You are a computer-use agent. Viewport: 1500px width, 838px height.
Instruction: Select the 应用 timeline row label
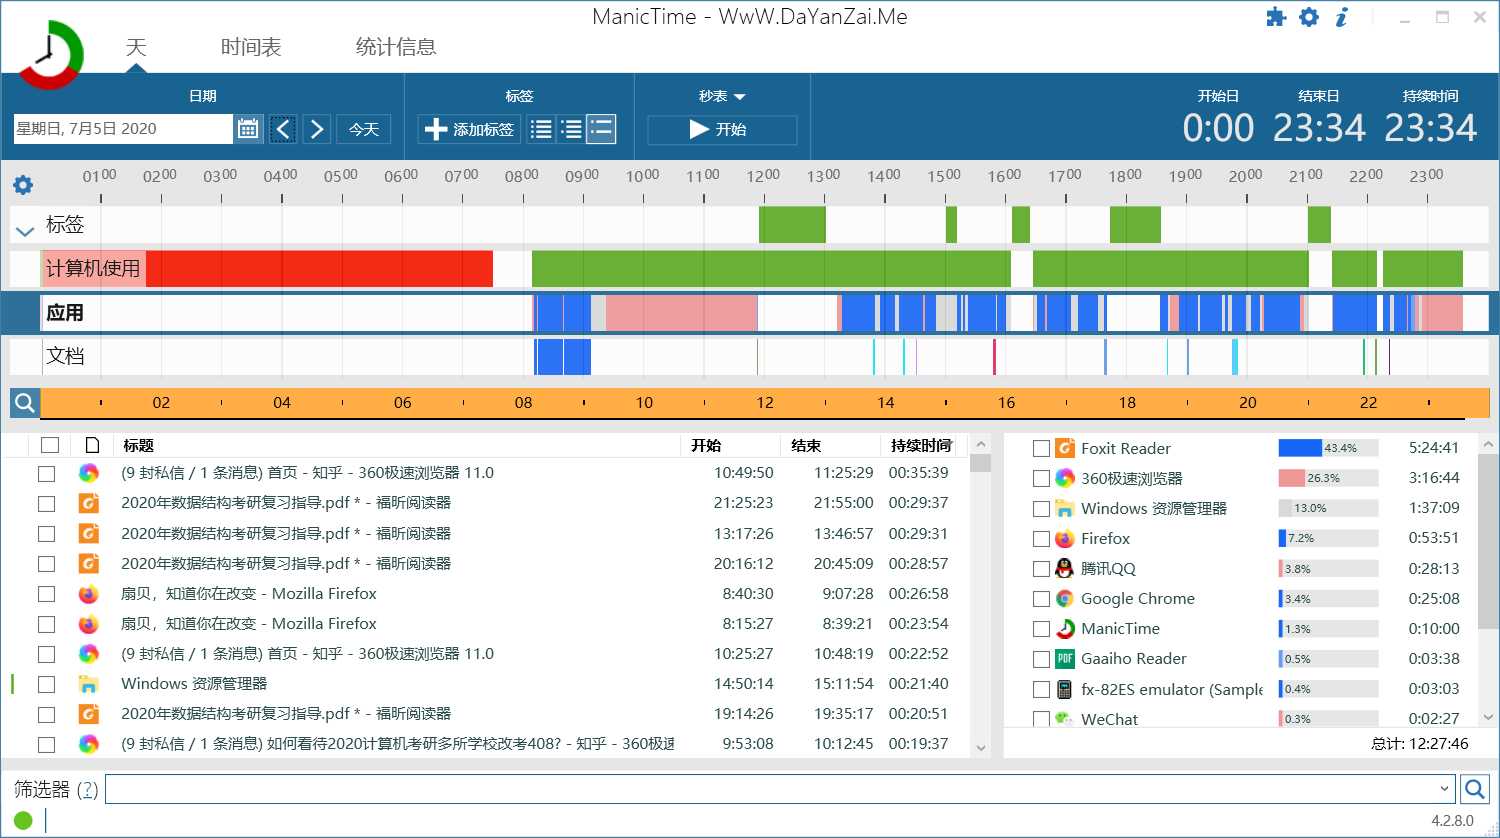[x=65, y=312]
